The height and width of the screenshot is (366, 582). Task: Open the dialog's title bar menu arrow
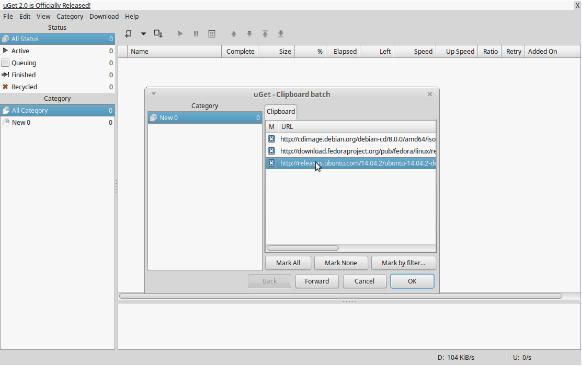153,94
